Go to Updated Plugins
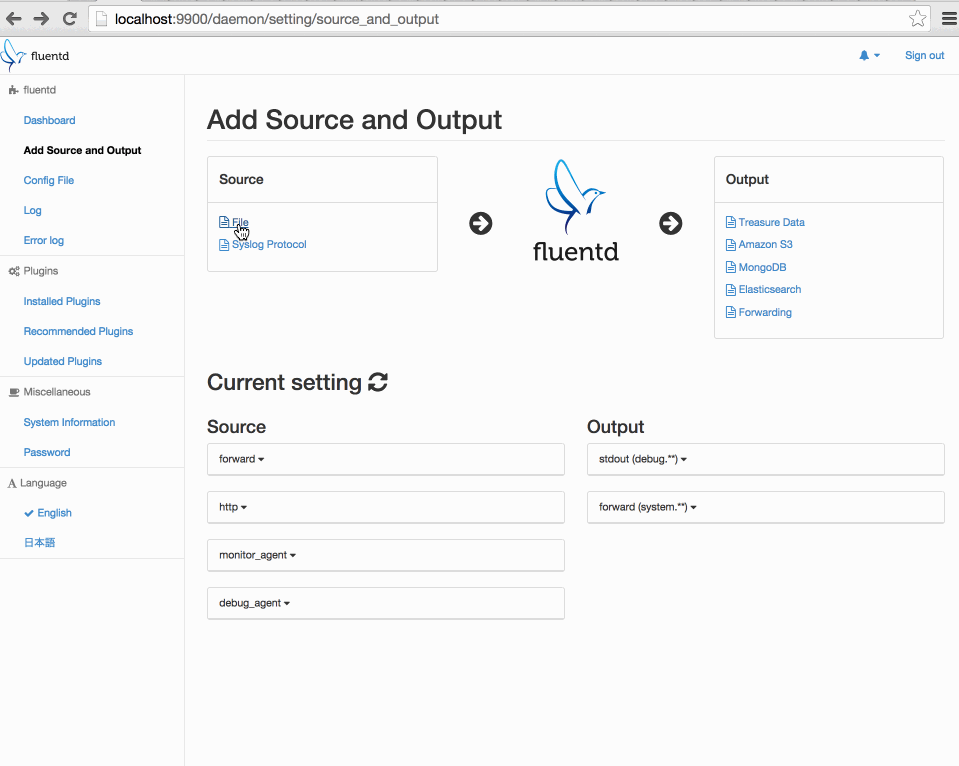The height and width of the screenshot is (766, 959). (62, 361)
